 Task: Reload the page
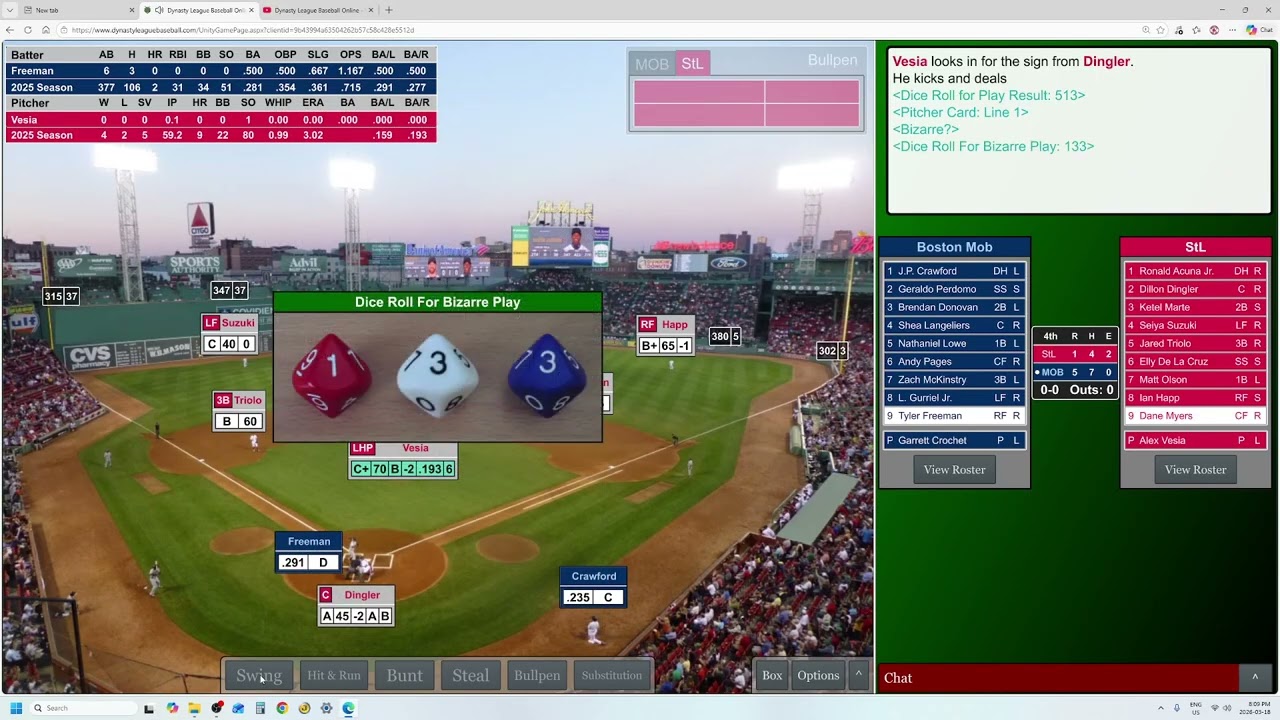pyautogui.click(x=28, y=30)
